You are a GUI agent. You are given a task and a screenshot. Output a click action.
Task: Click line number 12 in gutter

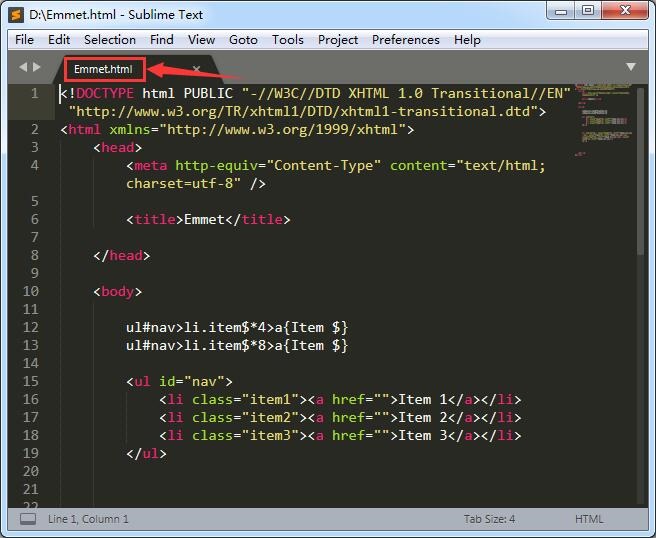31,327
